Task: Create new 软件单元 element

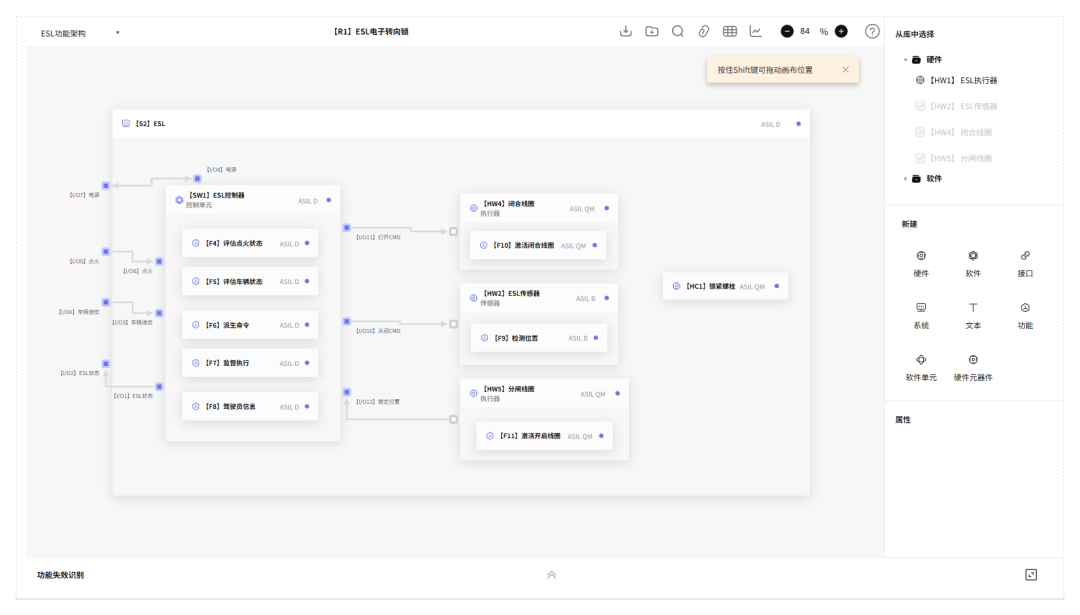Action: [x=921, y=368]
